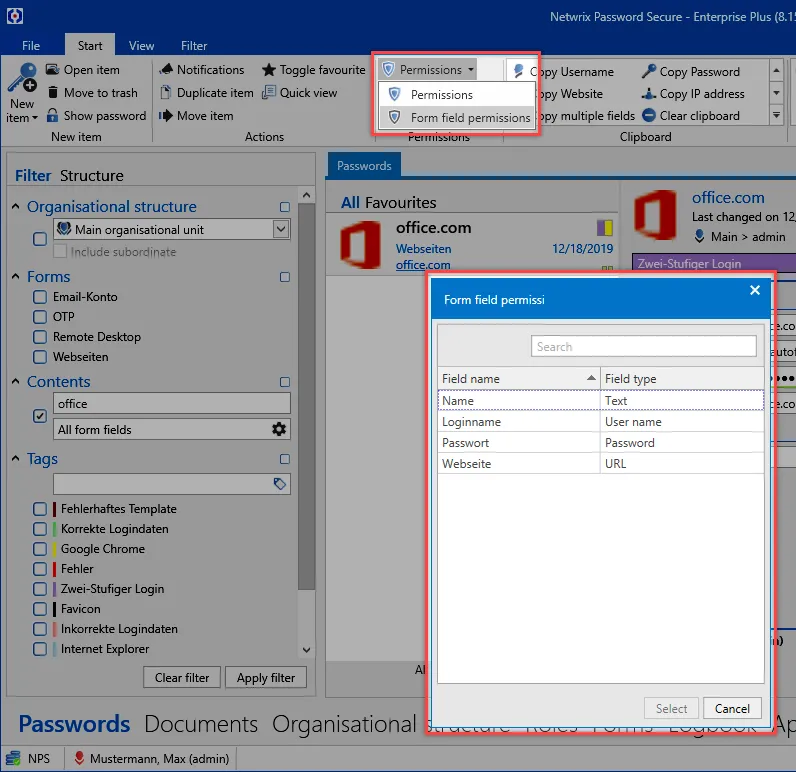Click office.com logo in password list
The height and width of the screenshot is (772, 796).
pos(360,245)
